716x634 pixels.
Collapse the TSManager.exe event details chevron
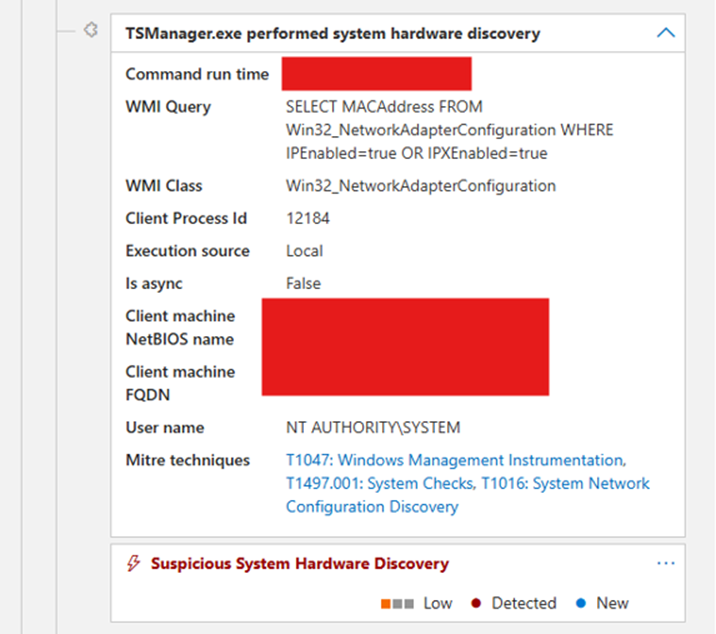666,33
